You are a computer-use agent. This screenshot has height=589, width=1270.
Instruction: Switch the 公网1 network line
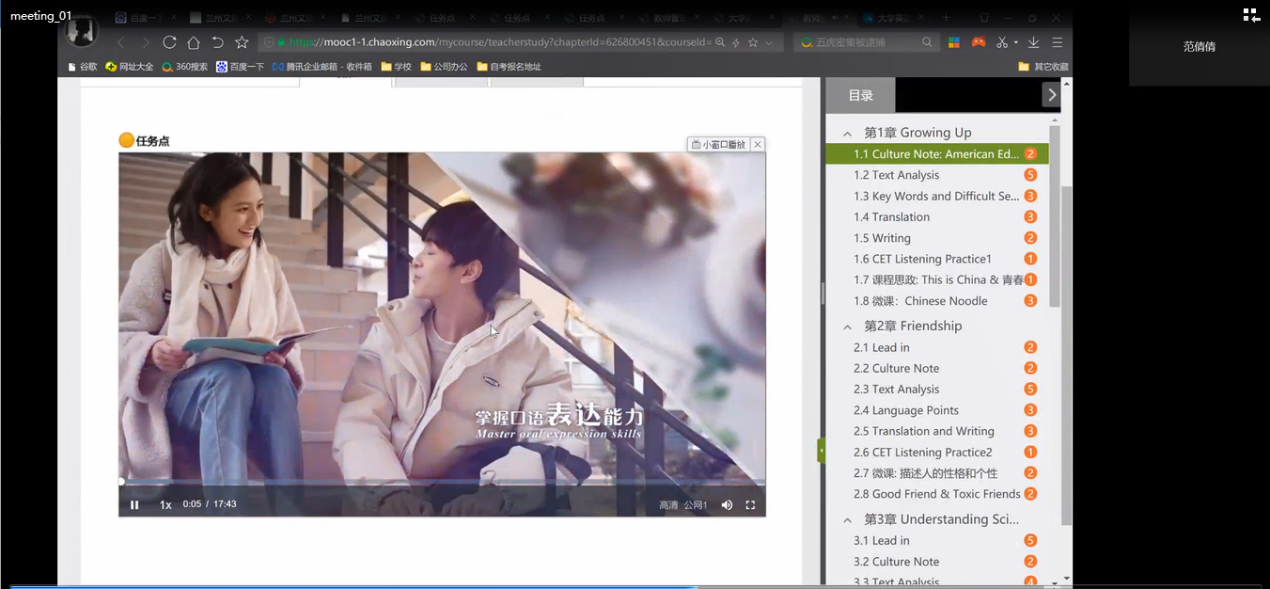(695, 505)
